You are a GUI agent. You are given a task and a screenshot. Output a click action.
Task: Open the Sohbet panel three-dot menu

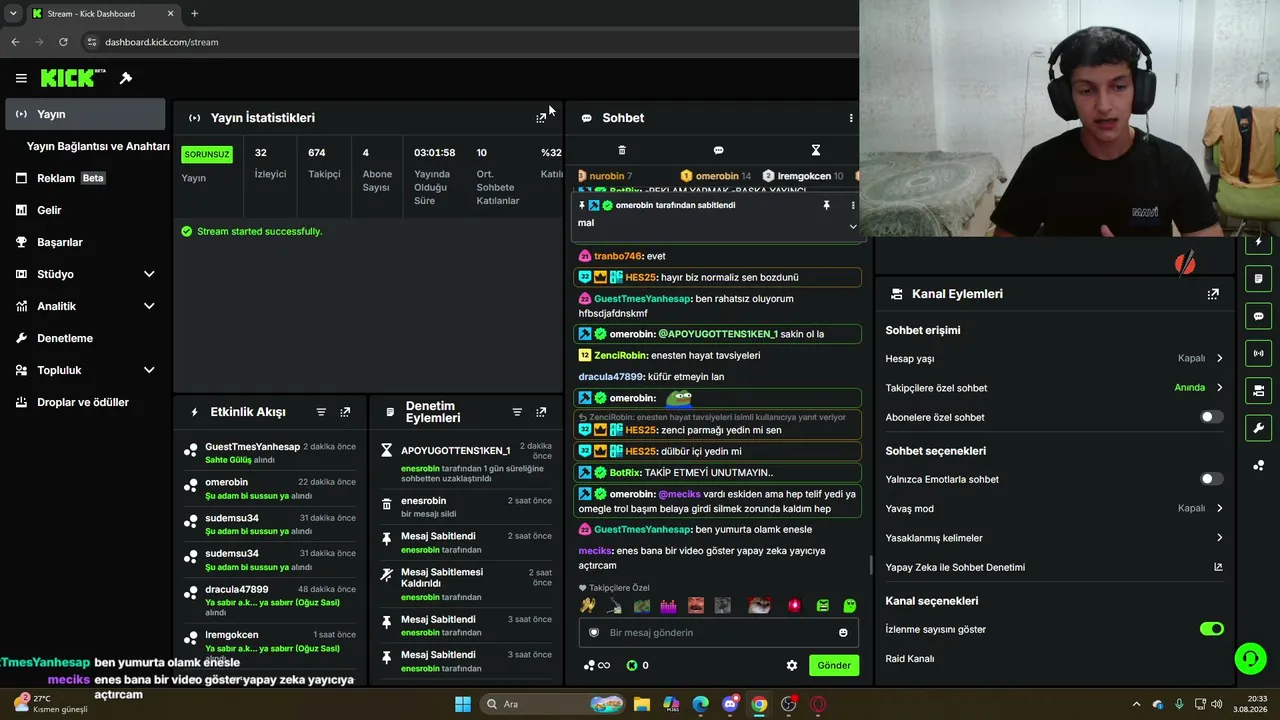click(x=851, y=118)
